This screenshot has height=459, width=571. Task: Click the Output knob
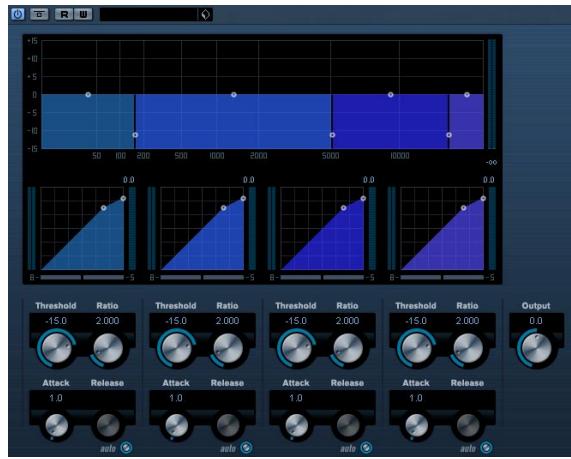(x=536, y=348)
